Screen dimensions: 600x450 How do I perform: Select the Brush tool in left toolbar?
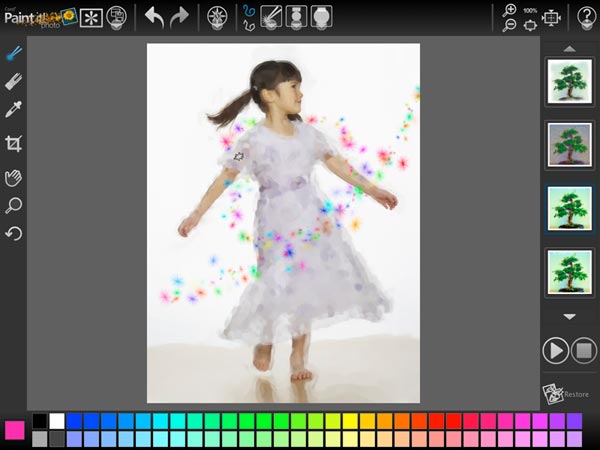click(x=14, y=52)
